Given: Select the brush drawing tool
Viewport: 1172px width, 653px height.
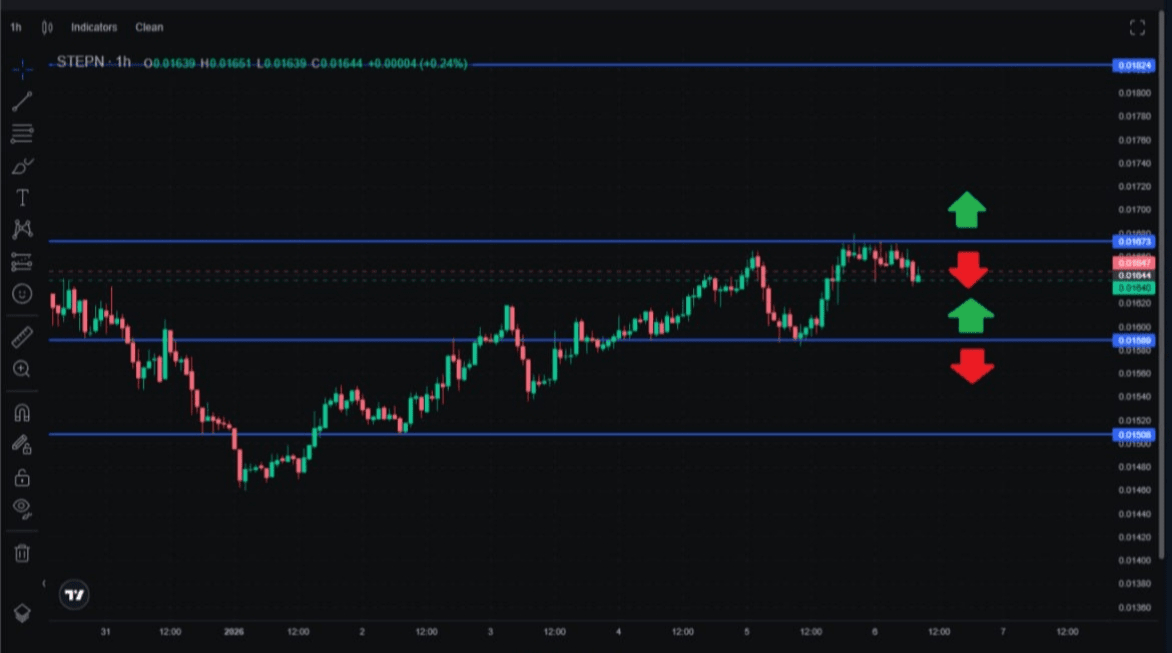Looking at the screenshot, I should (x=22, y=166).
